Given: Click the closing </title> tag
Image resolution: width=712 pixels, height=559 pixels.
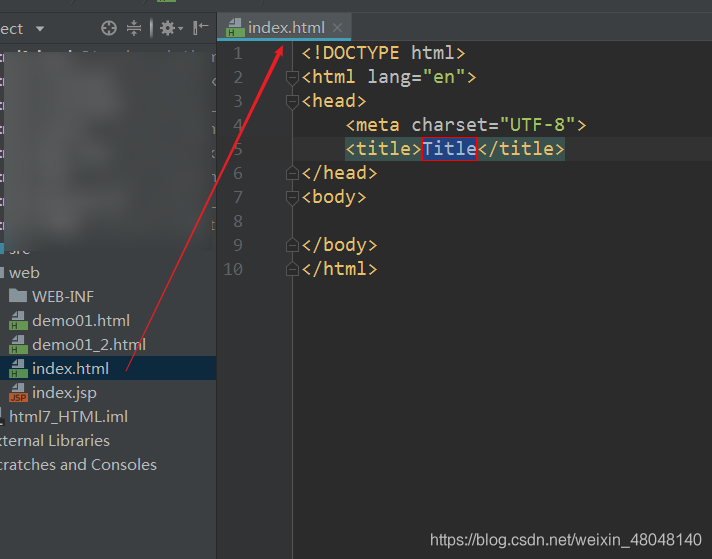Looking at the screenshot, I should [521, 149].
